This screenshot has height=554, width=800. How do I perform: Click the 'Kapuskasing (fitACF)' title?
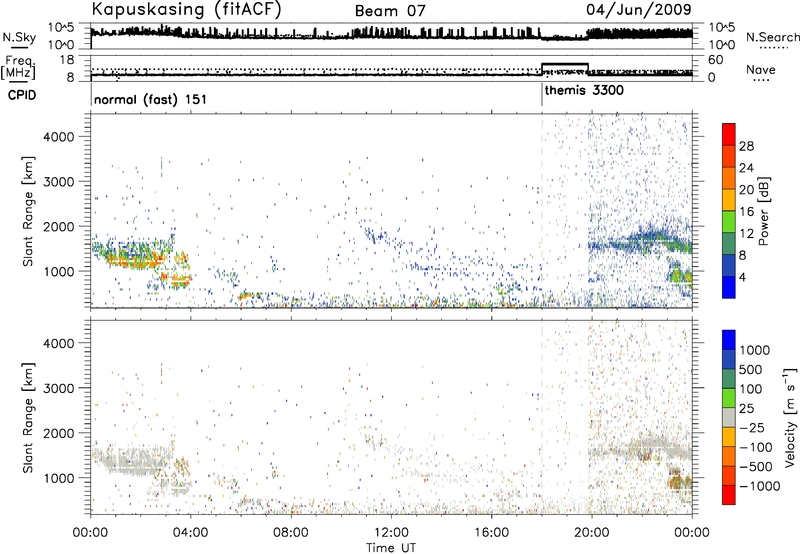click(186, 9)
